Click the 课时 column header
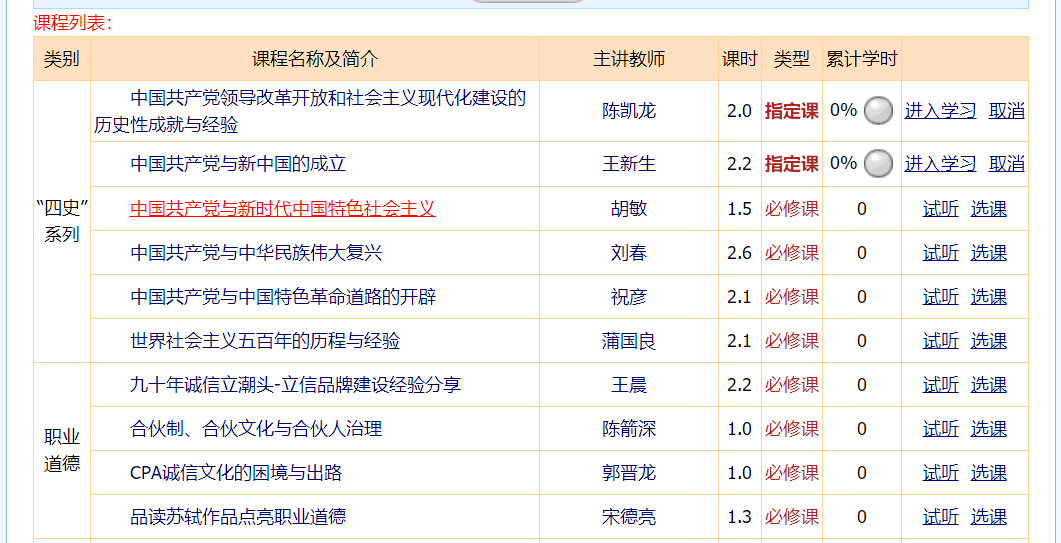 click(x=739, y=59)
